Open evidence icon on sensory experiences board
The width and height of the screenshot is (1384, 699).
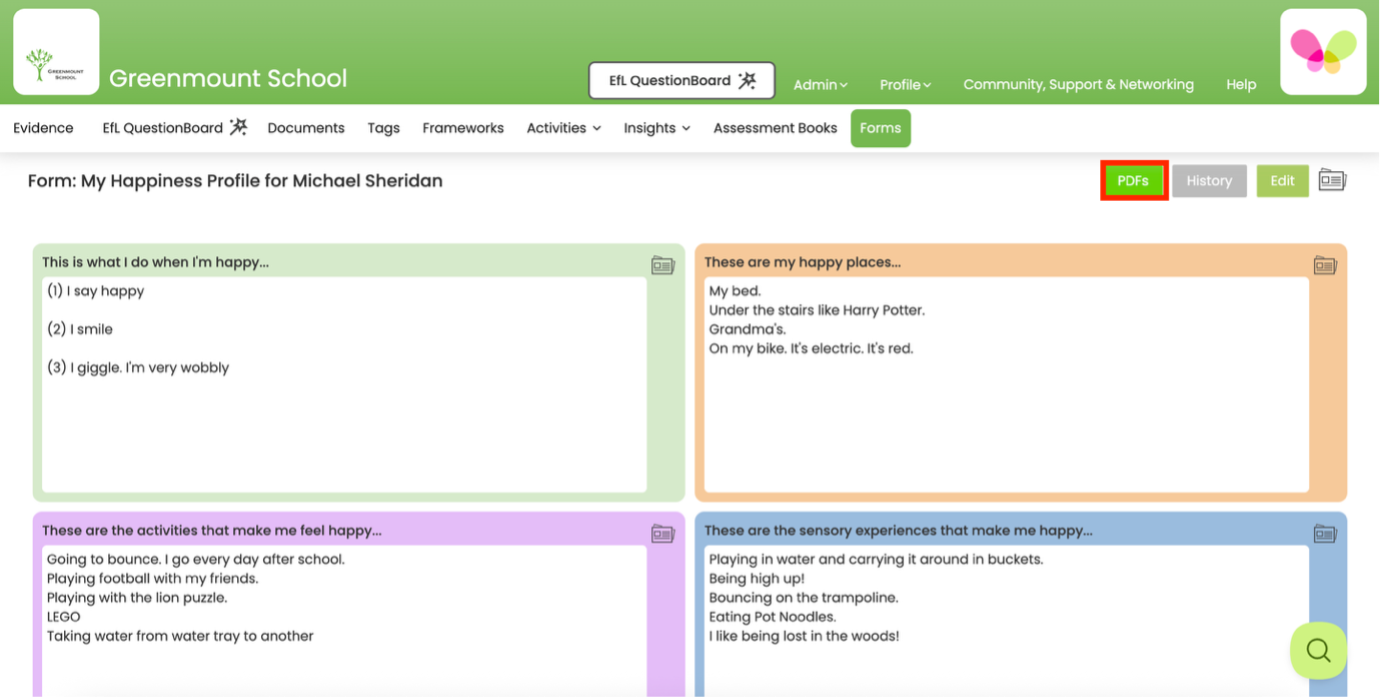point(1324,533)
